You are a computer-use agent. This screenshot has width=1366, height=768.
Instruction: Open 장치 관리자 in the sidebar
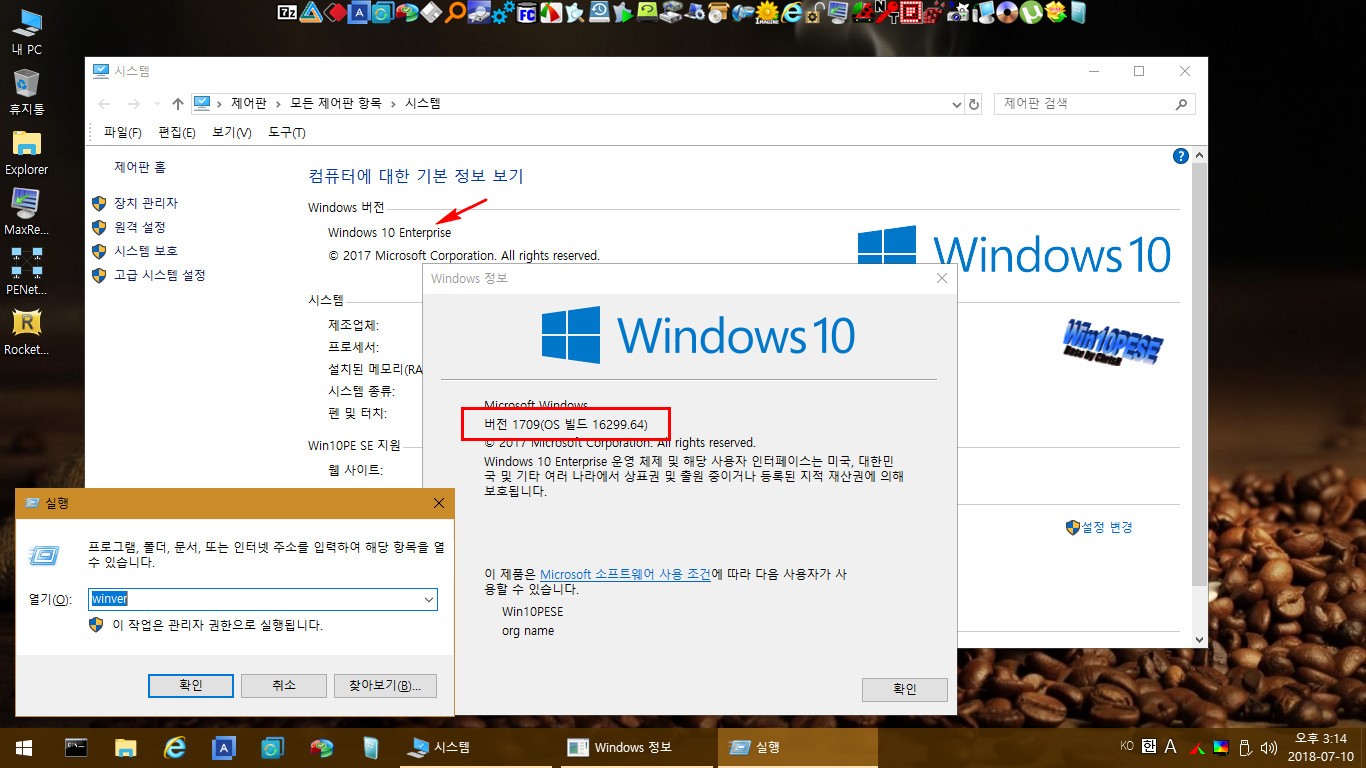pos(145,203)
